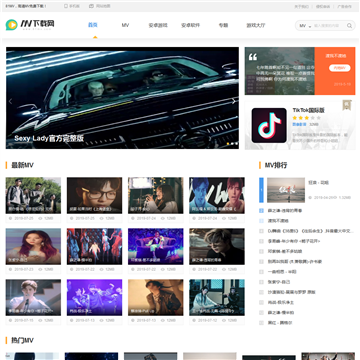This screenshot has width=360, height=360.
Task: Open 薛之谦-慢半拍 in the ranking list
Action: (x=281, y=313)
